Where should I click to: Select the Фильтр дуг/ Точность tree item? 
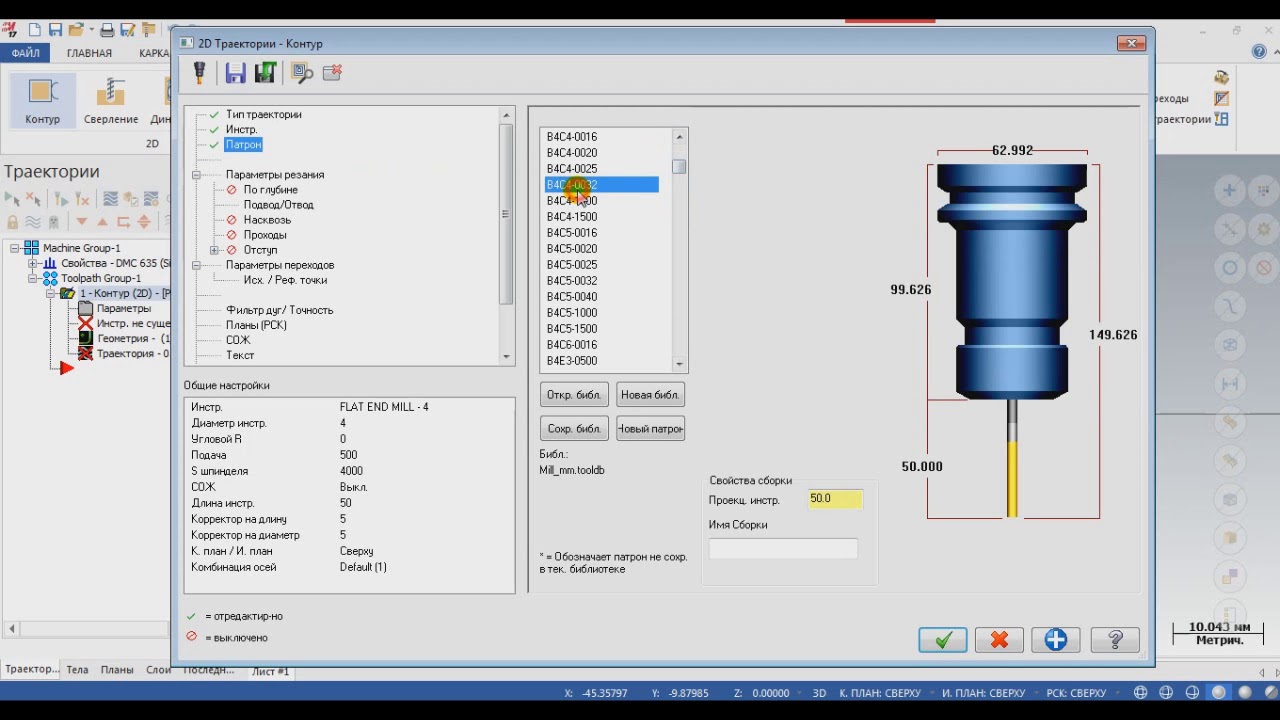[x=280, y=310]
